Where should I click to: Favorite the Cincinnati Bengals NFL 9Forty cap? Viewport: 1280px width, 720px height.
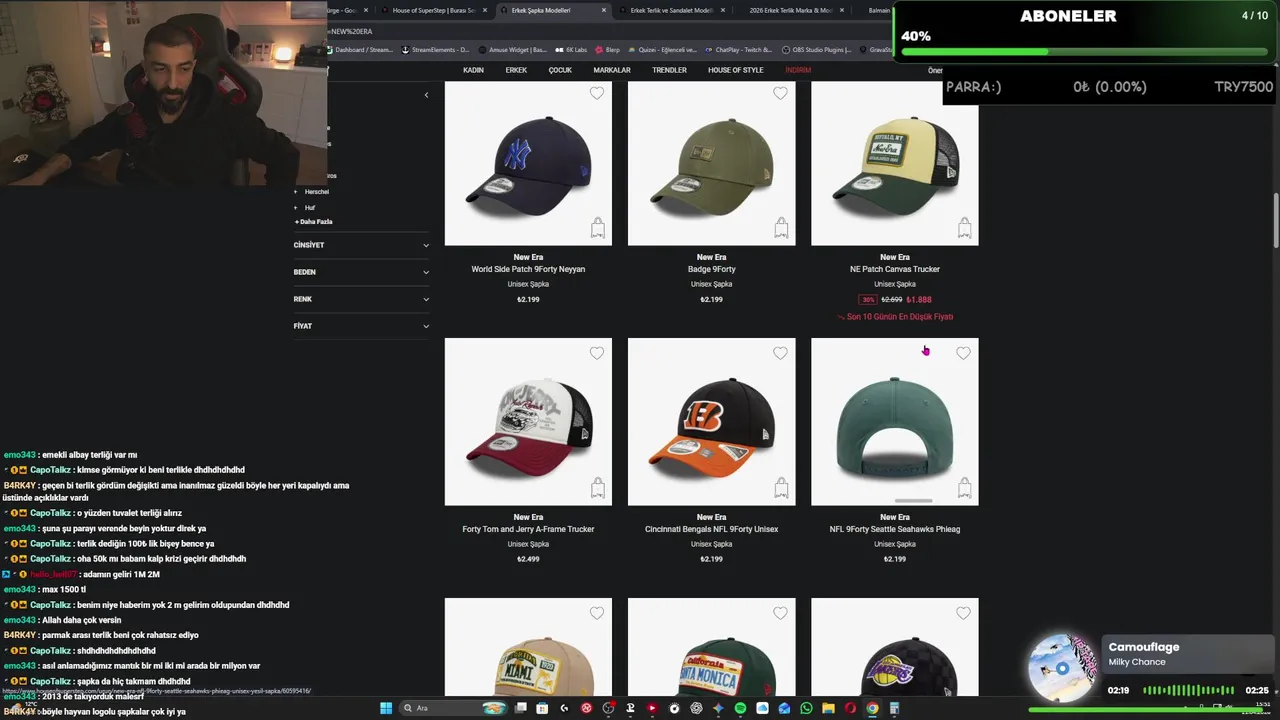[x=780, y=353]
